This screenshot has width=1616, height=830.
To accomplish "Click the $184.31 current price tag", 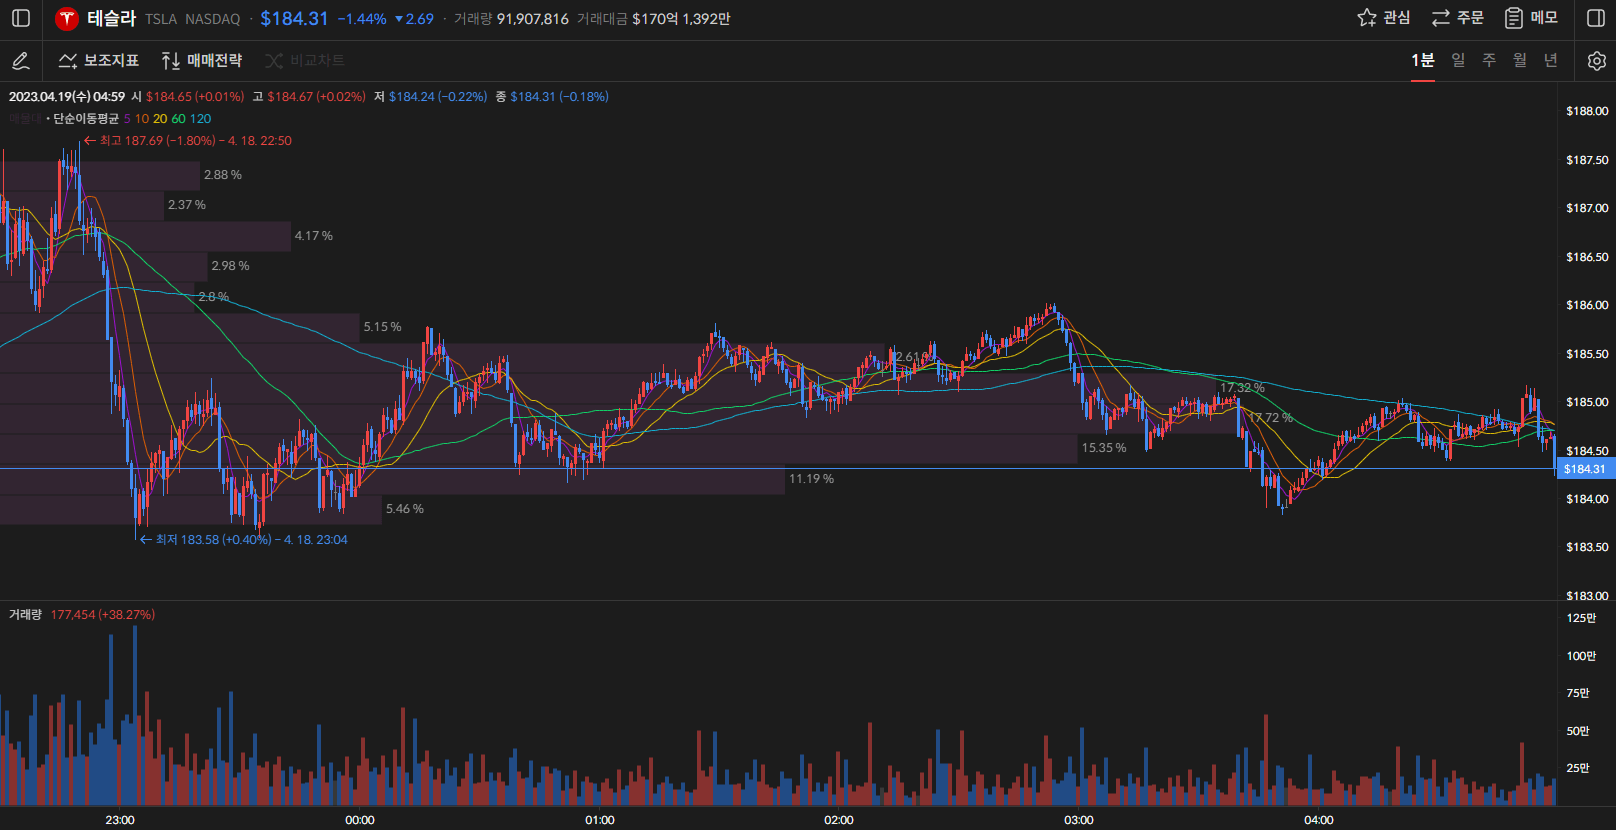I will [1585, 469].
